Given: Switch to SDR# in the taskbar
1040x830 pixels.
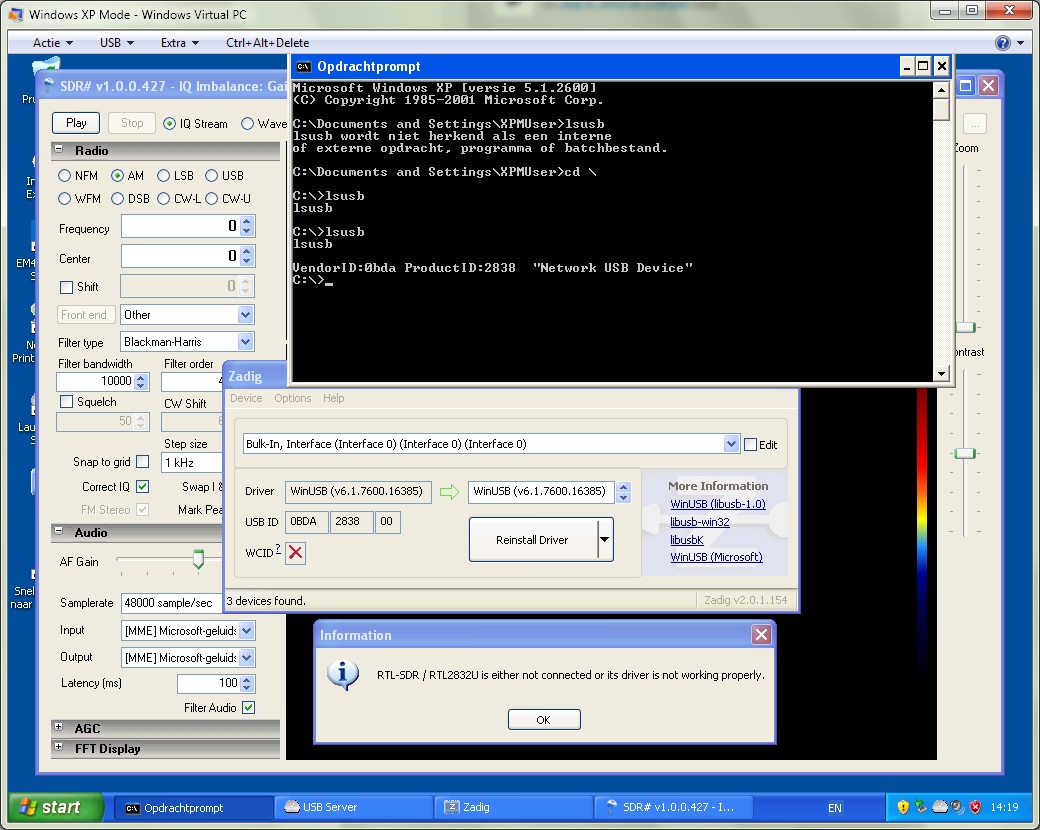Looking at the screenshot, I should (674, 807).
